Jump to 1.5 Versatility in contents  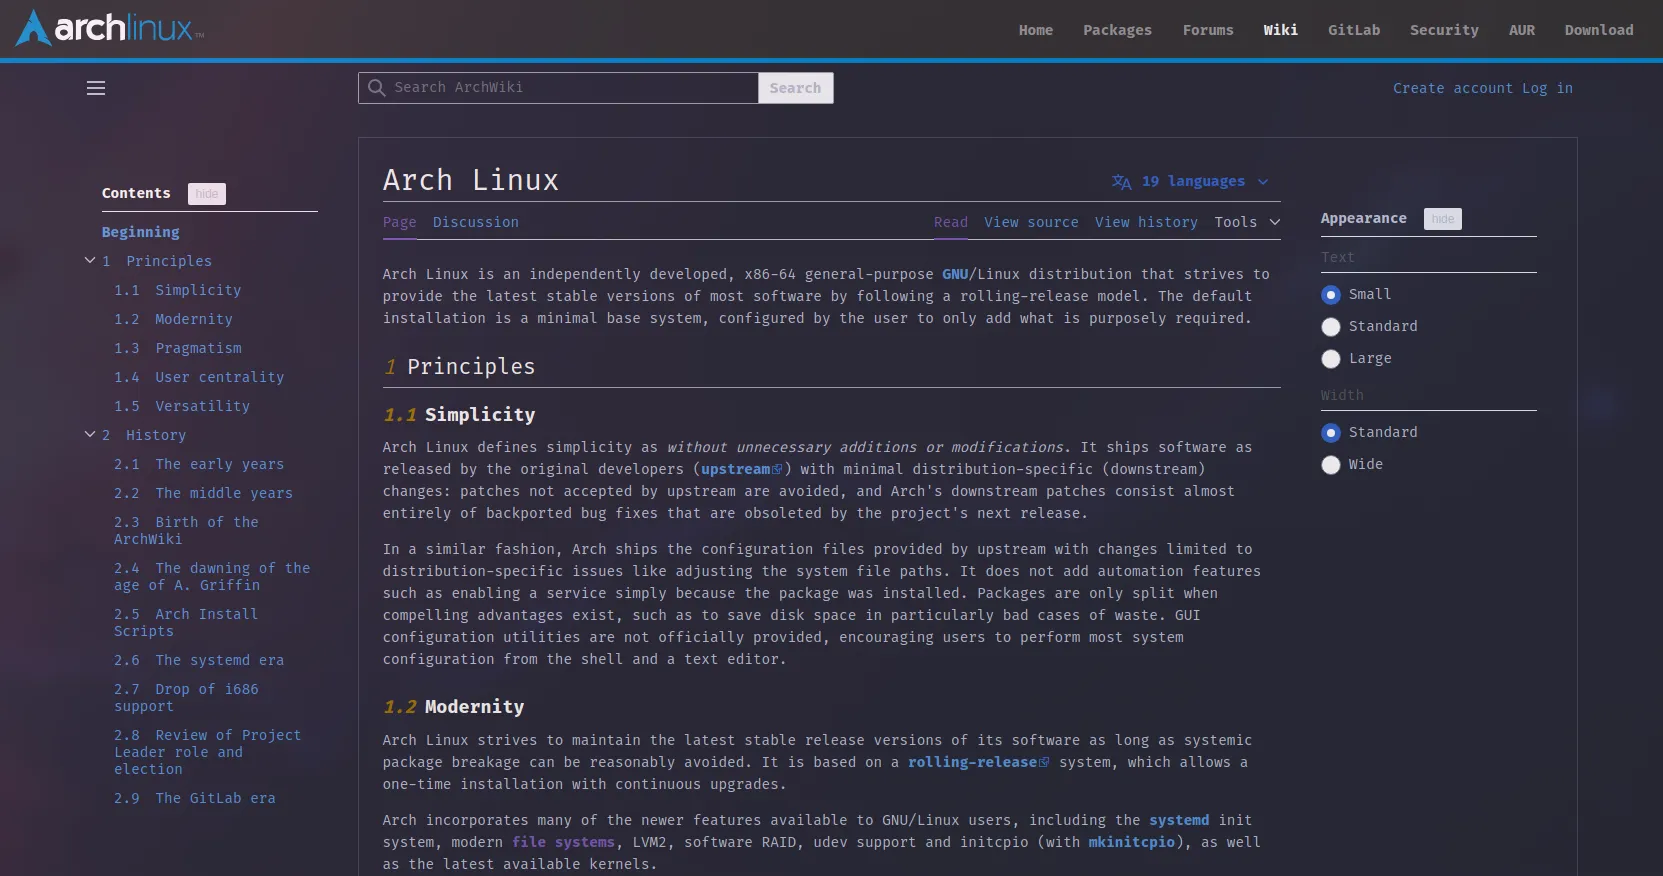coord(182,406)
